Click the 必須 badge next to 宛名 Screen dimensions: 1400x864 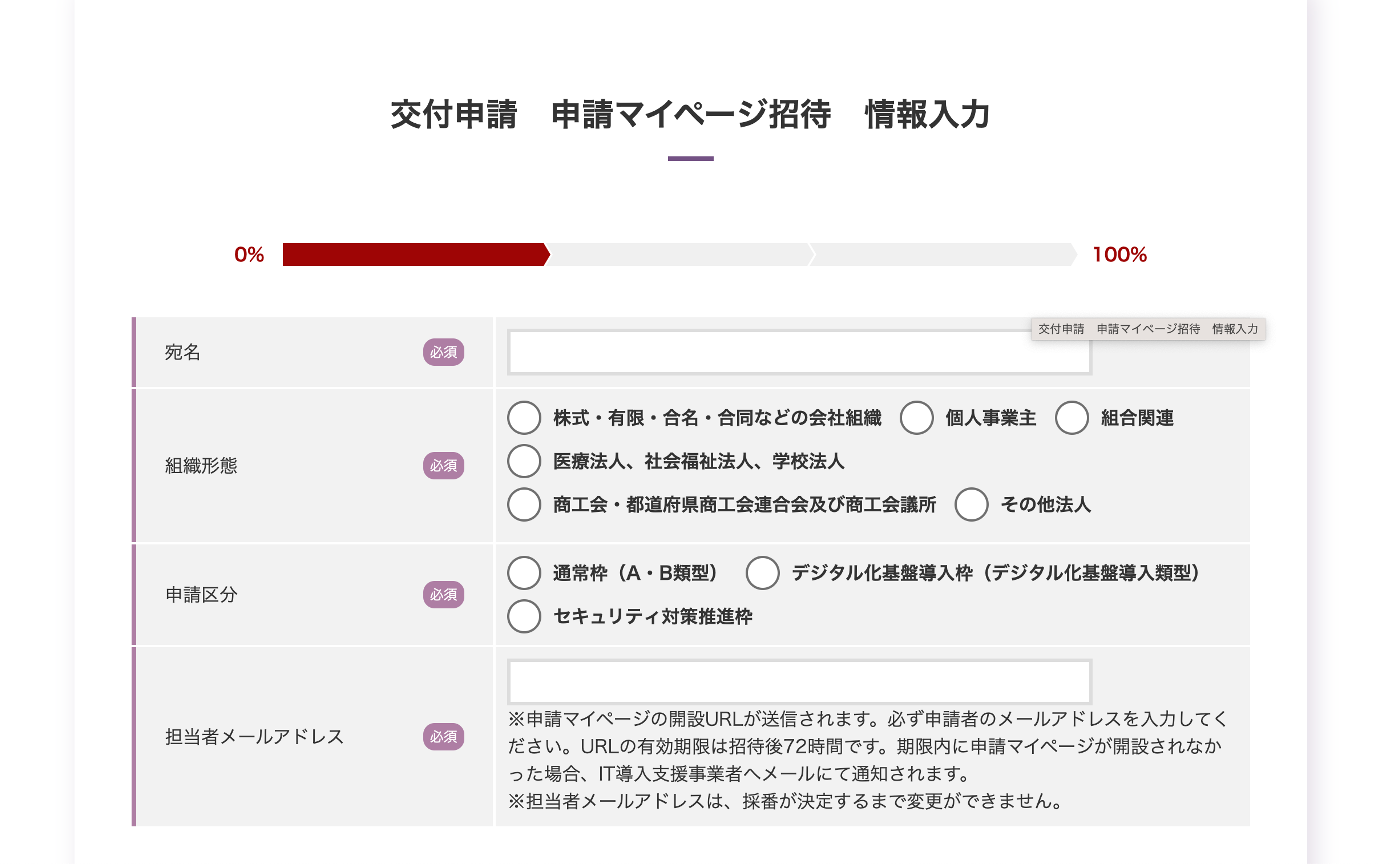(x=443, y=352)
